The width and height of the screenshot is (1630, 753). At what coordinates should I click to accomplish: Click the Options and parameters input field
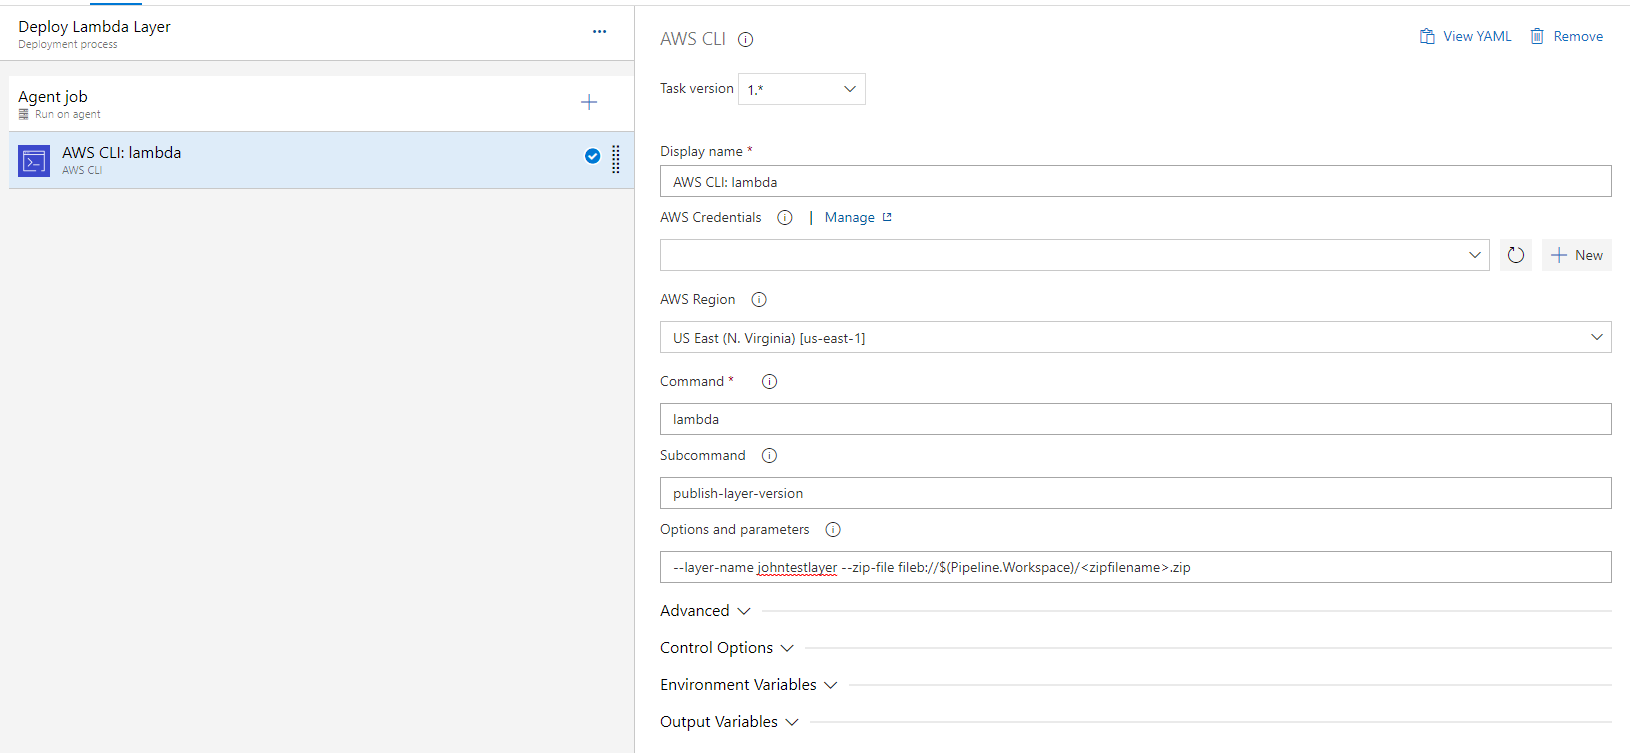1136,567
